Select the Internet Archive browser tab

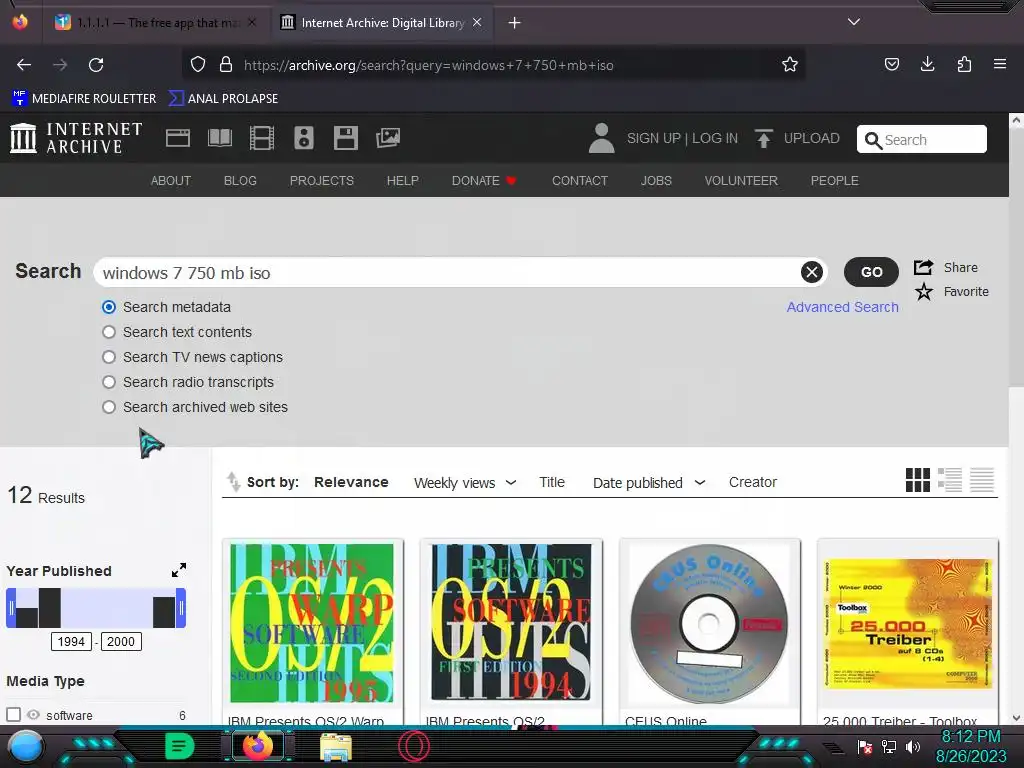tap(381, 23)
